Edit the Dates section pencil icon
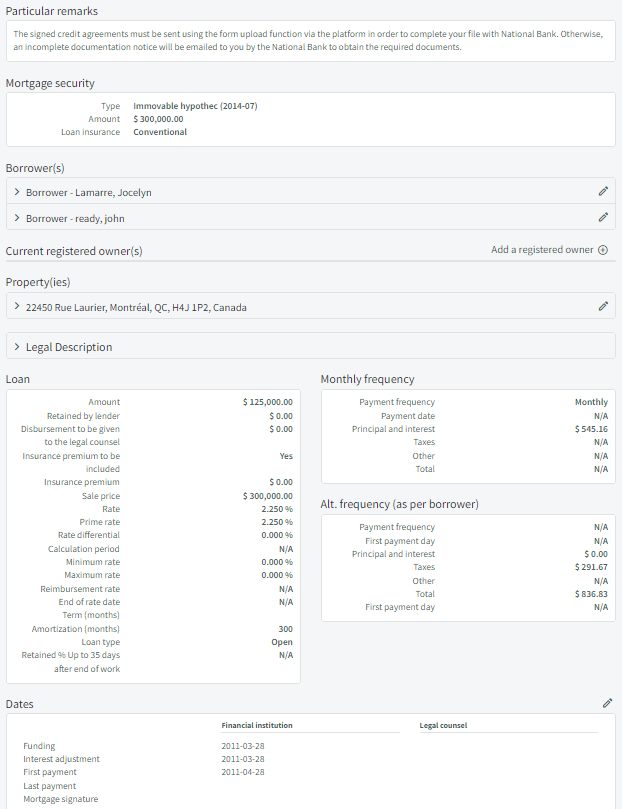 pos(608,703)
